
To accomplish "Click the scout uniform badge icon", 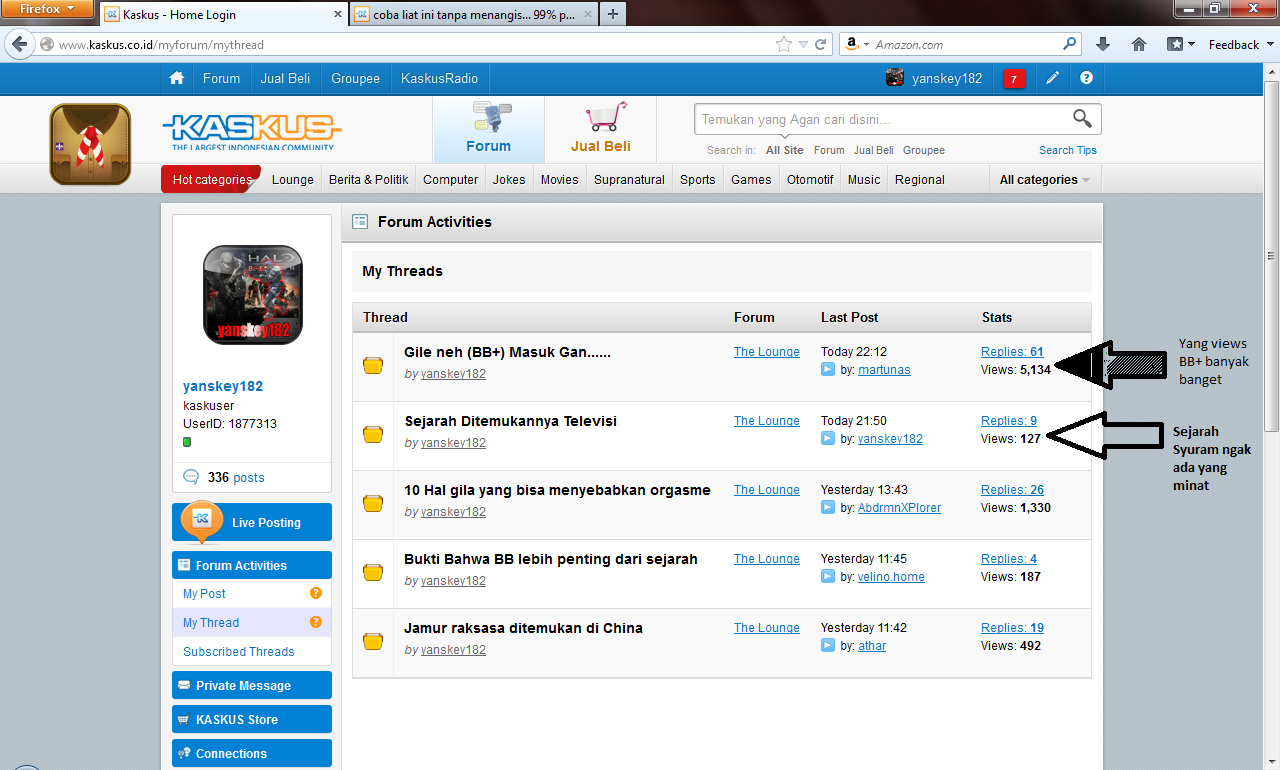I will click(90, 144).
